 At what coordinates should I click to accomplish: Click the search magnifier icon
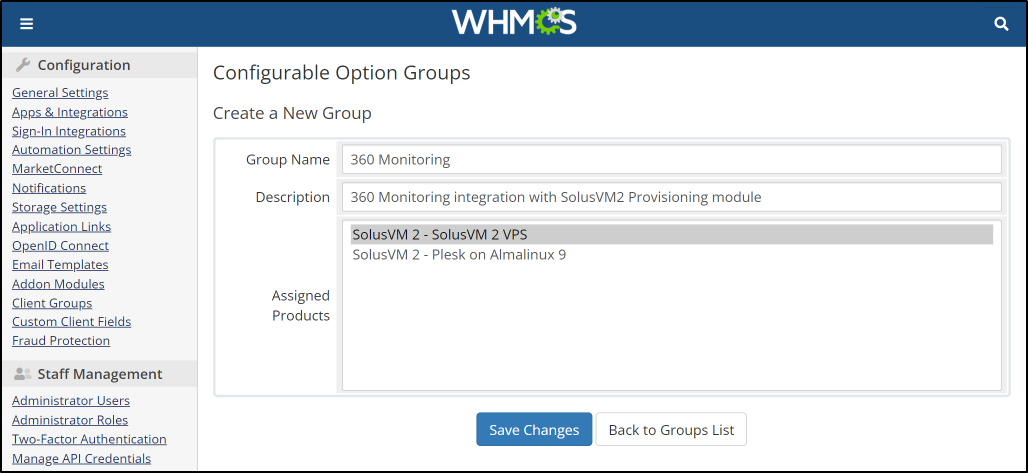(1001, 24)
